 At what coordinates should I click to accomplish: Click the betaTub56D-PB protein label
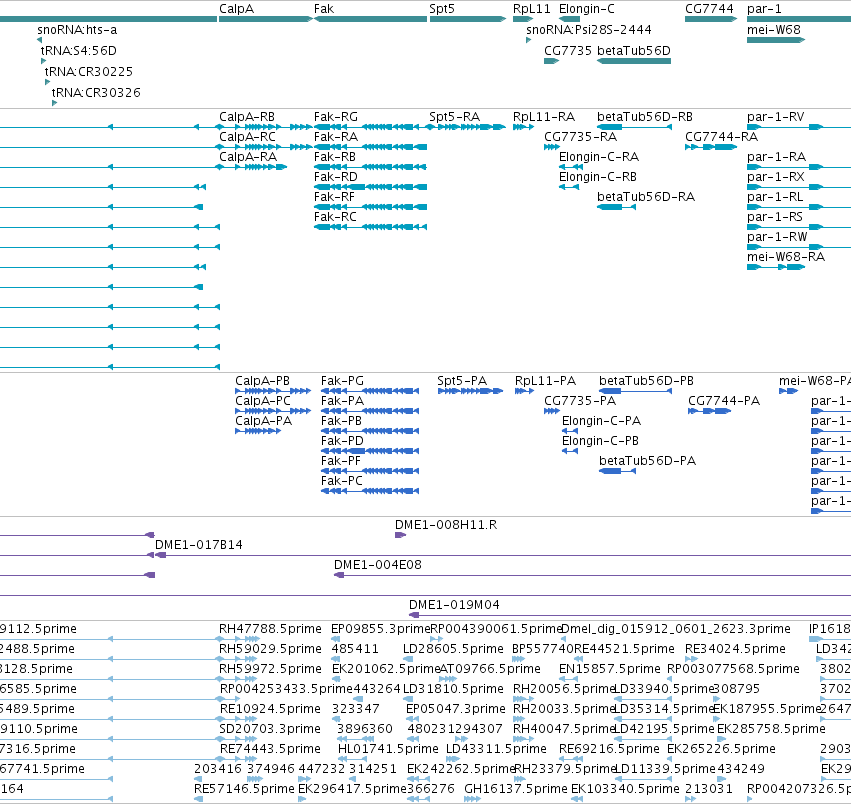[x=646, y=382]
